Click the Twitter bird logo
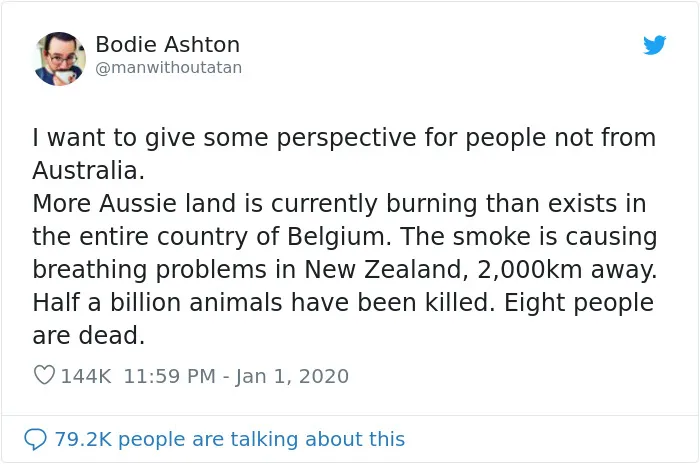Screen dimensions: 700x464 click(654, 45)
